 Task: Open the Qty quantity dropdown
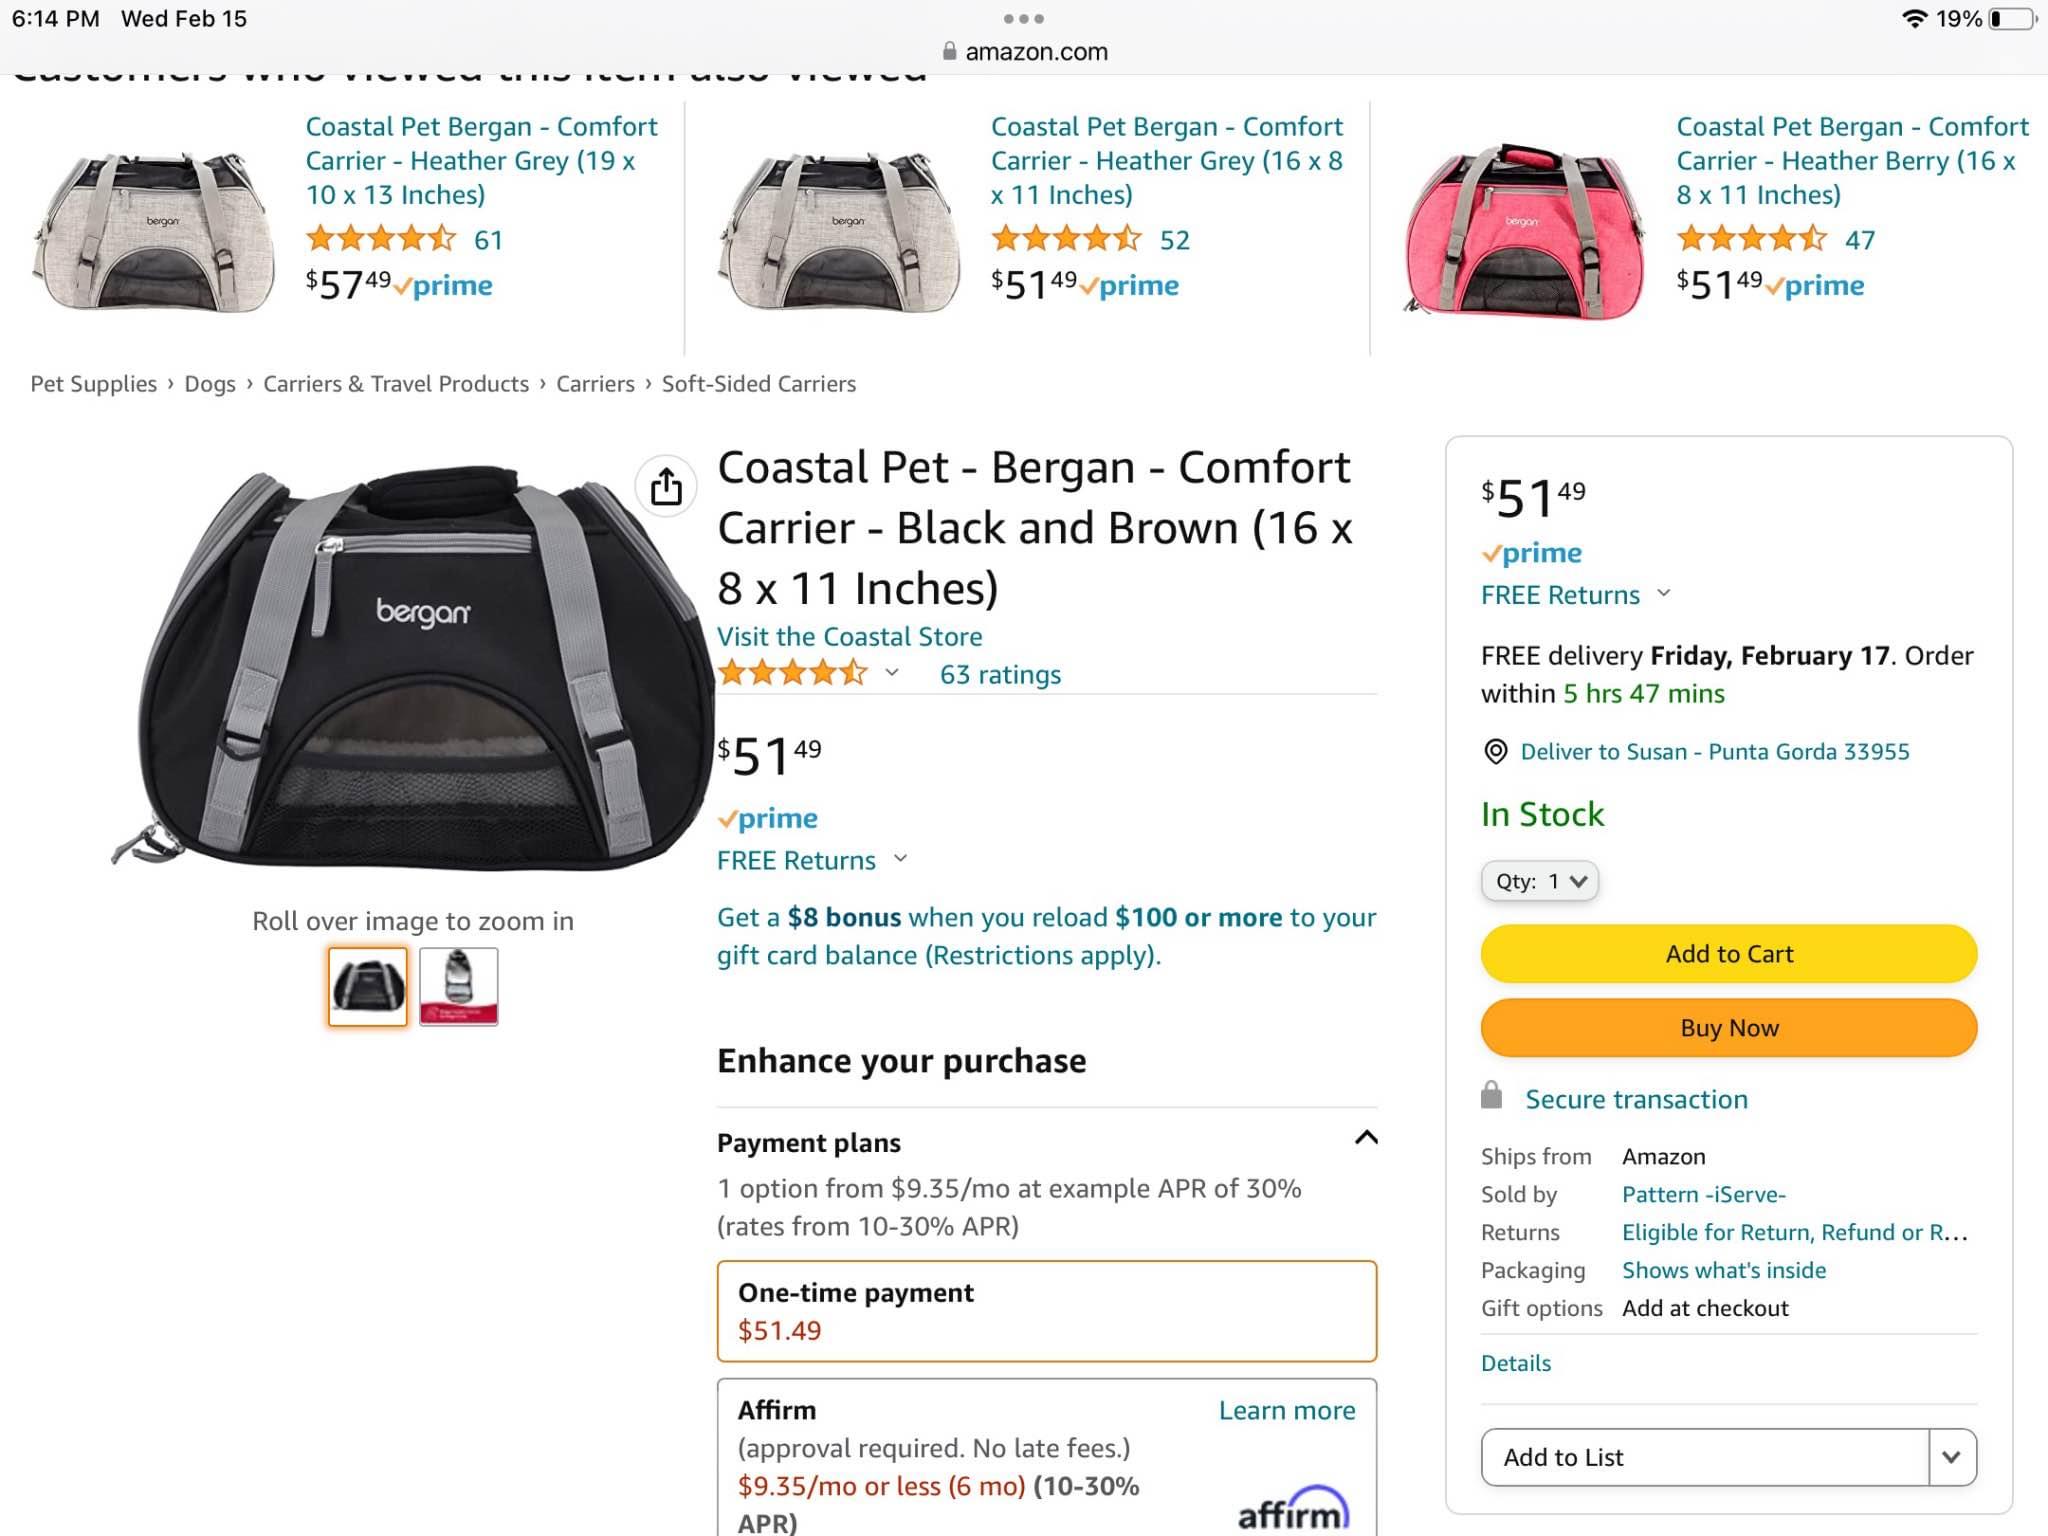pos(1539,881)
